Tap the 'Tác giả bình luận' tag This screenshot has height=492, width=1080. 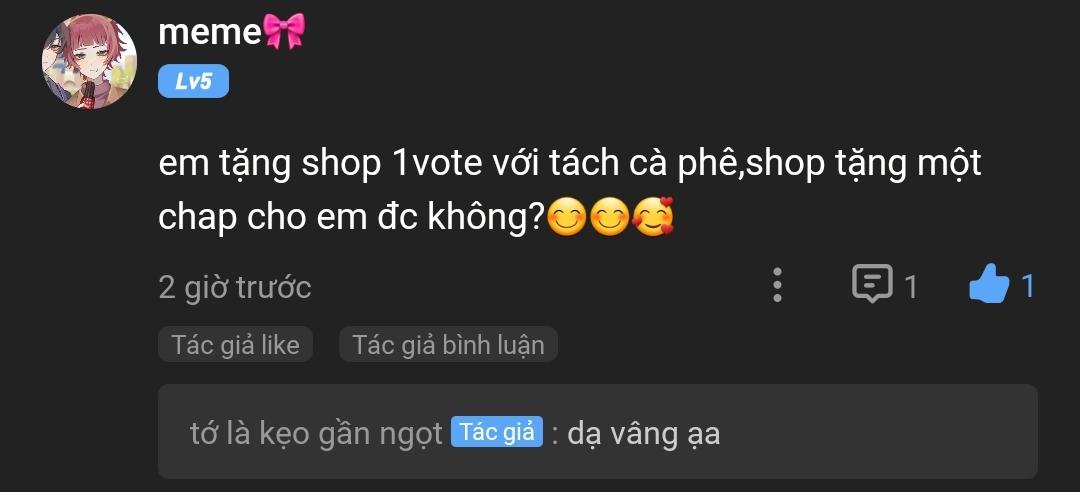pyautogui.click(x=448, y=345)
